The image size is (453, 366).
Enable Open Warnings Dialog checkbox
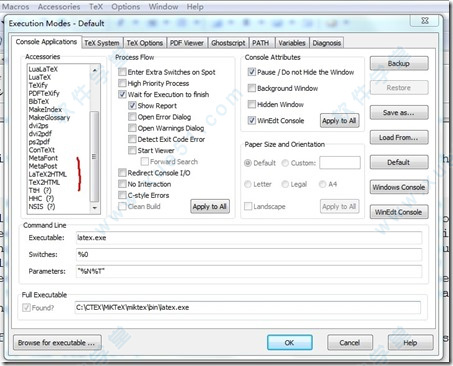(x=132, y=128)
